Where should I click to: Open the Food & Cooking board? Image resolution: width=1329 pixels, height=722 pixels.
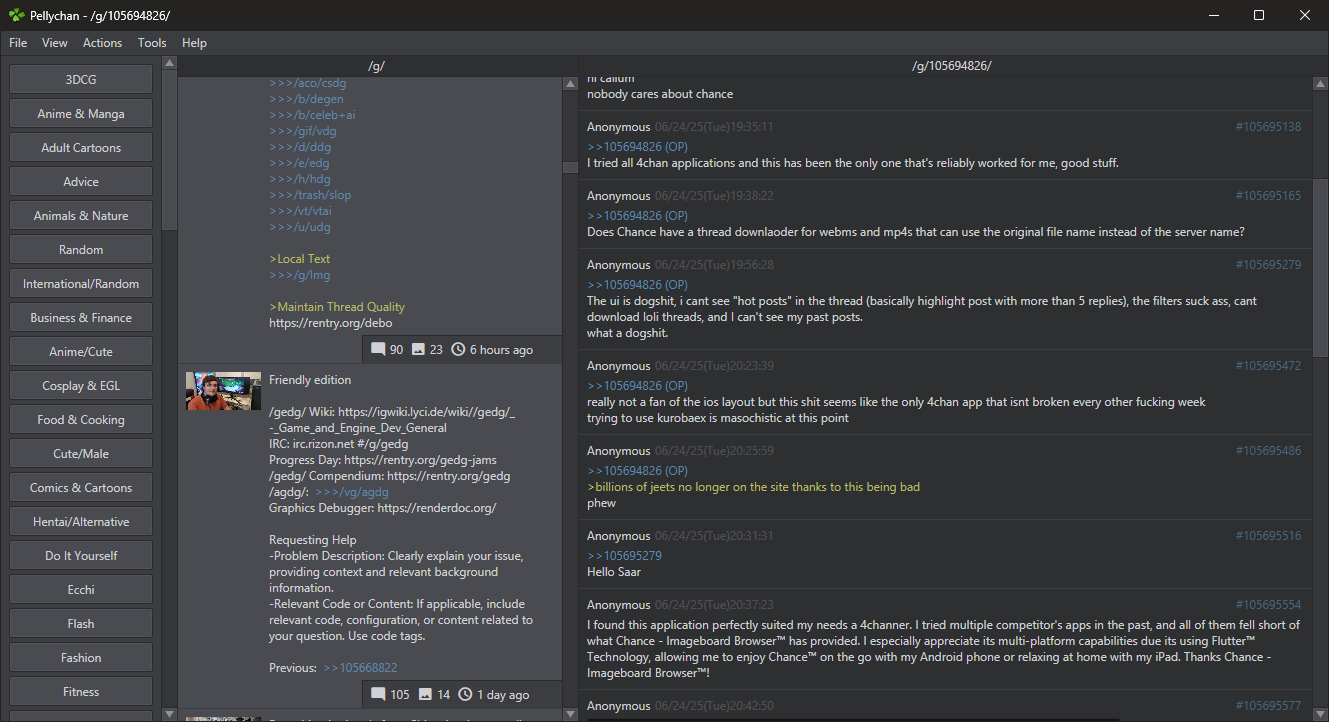click(x=81, y=420)
